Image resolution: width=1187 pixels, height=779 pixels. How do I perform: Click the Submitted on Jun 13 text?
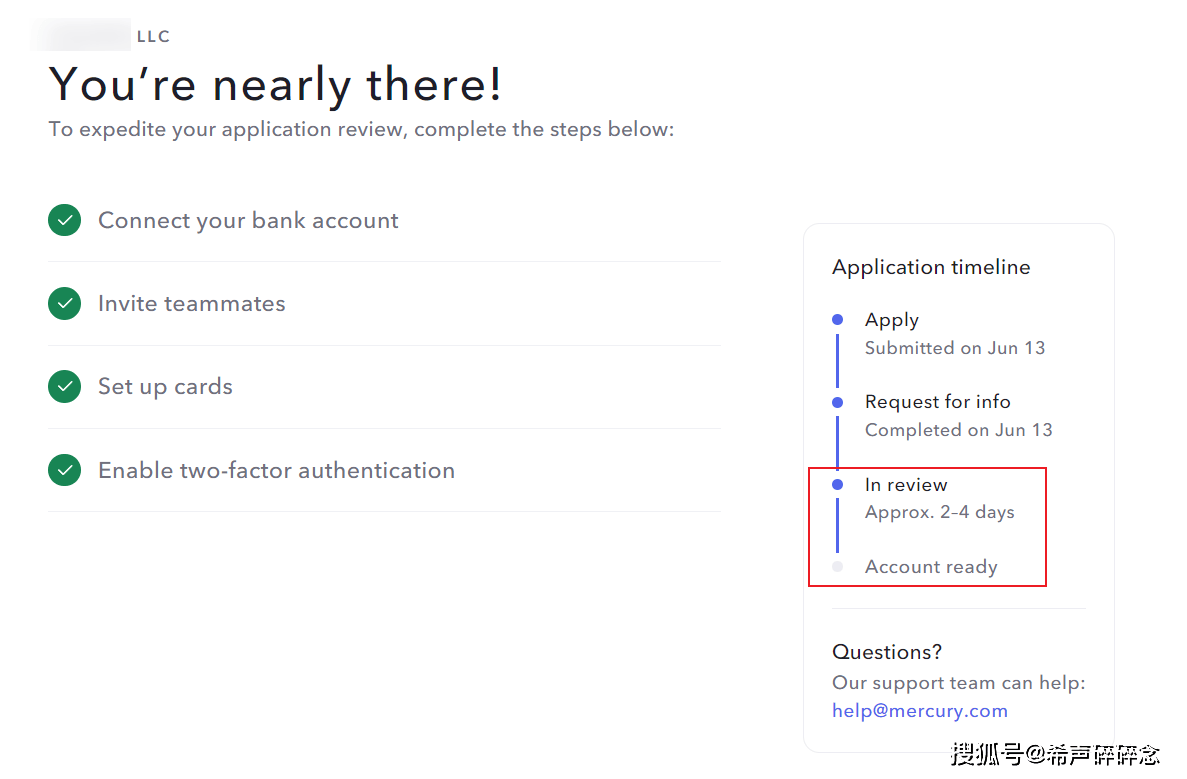[x=954, y=348]
